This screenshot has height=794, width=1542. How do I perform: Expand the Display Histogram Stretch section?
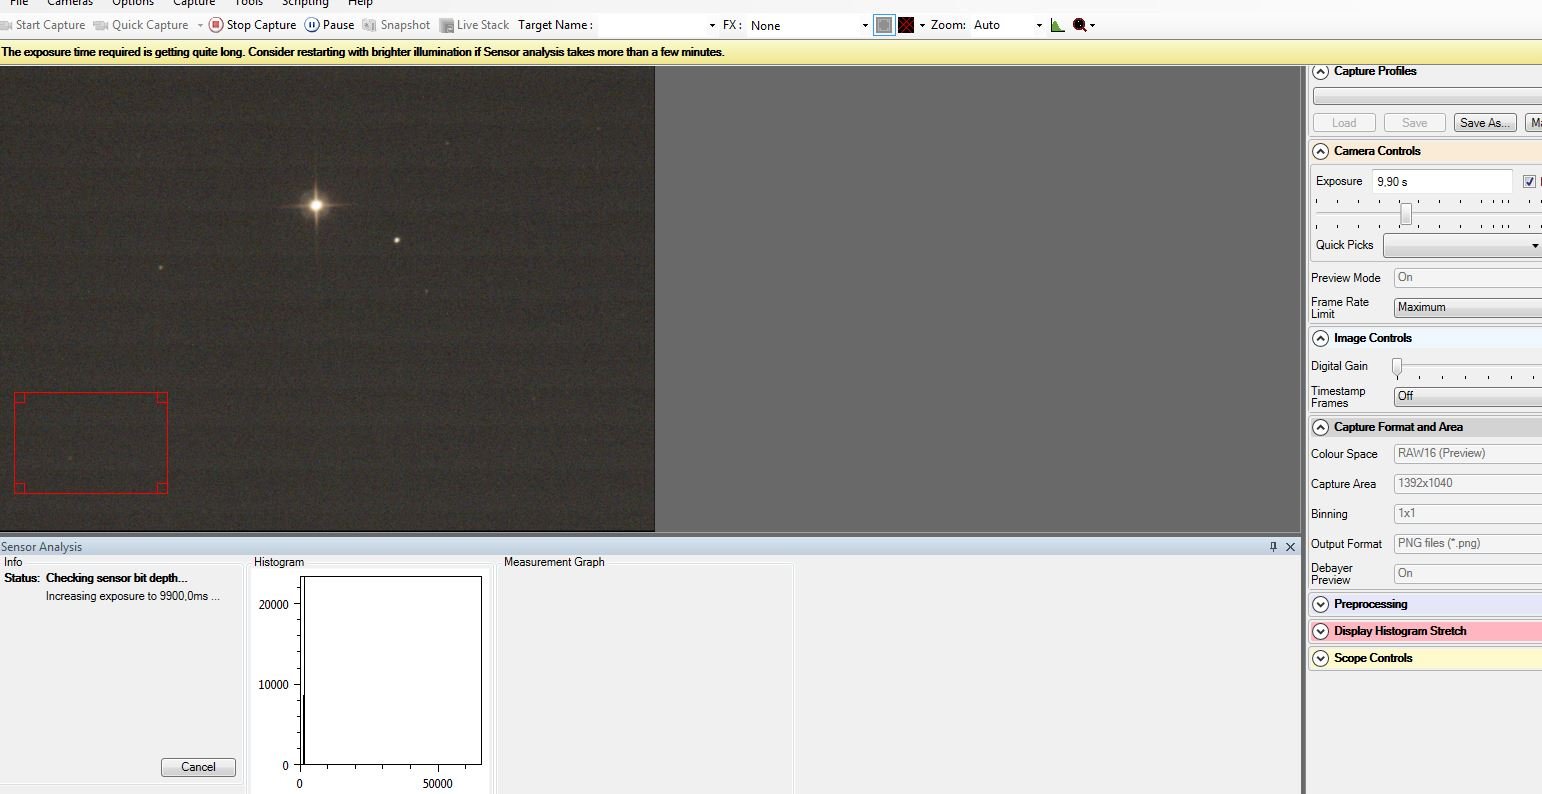pyautogui.click(x=1320, y=631)
